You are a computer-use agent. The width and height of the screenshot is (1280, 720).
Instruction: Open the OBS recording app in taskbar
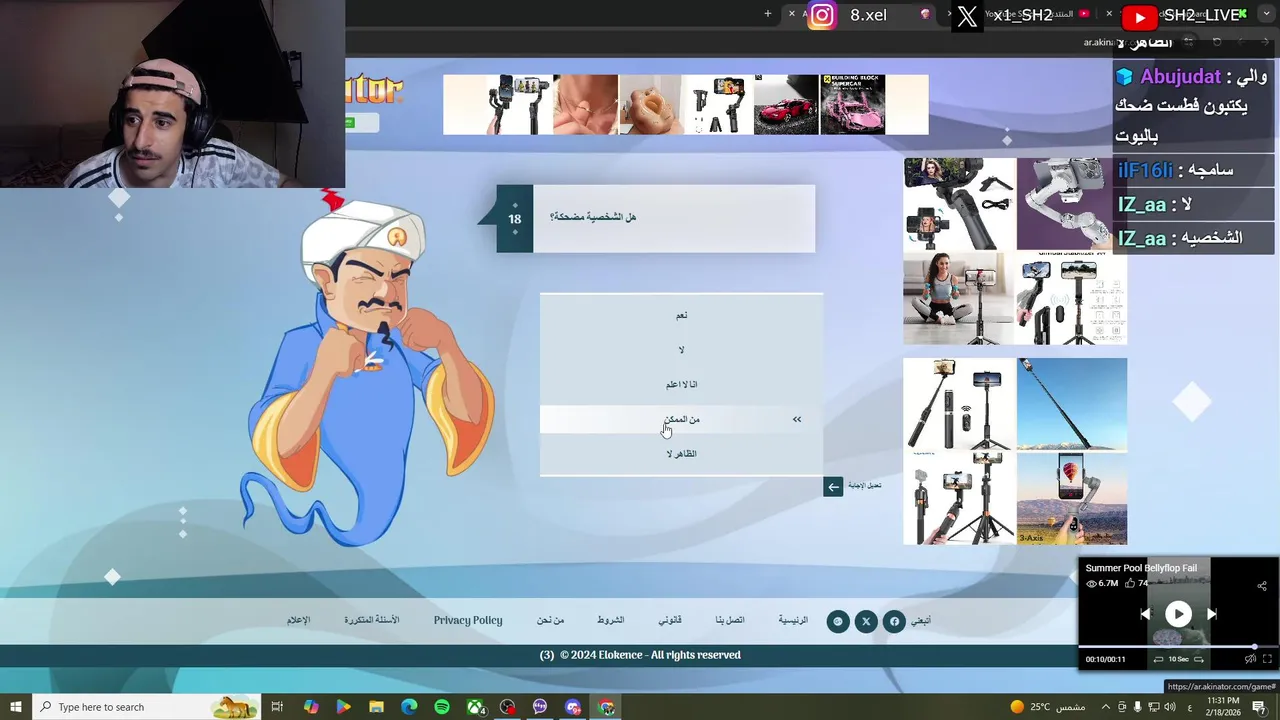[x=508, y=707]
